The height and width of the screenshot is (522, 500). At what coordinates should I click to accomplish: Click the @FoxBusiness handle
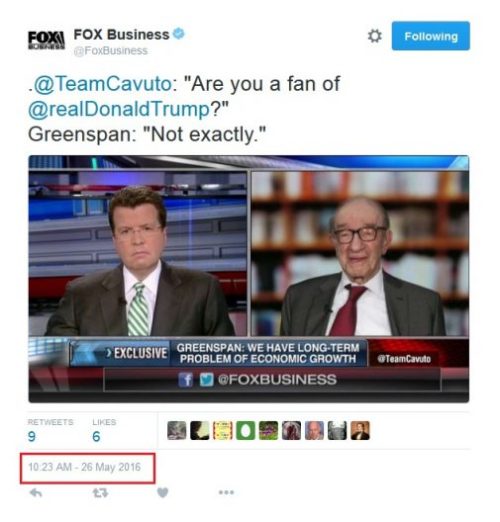point(110,51)
